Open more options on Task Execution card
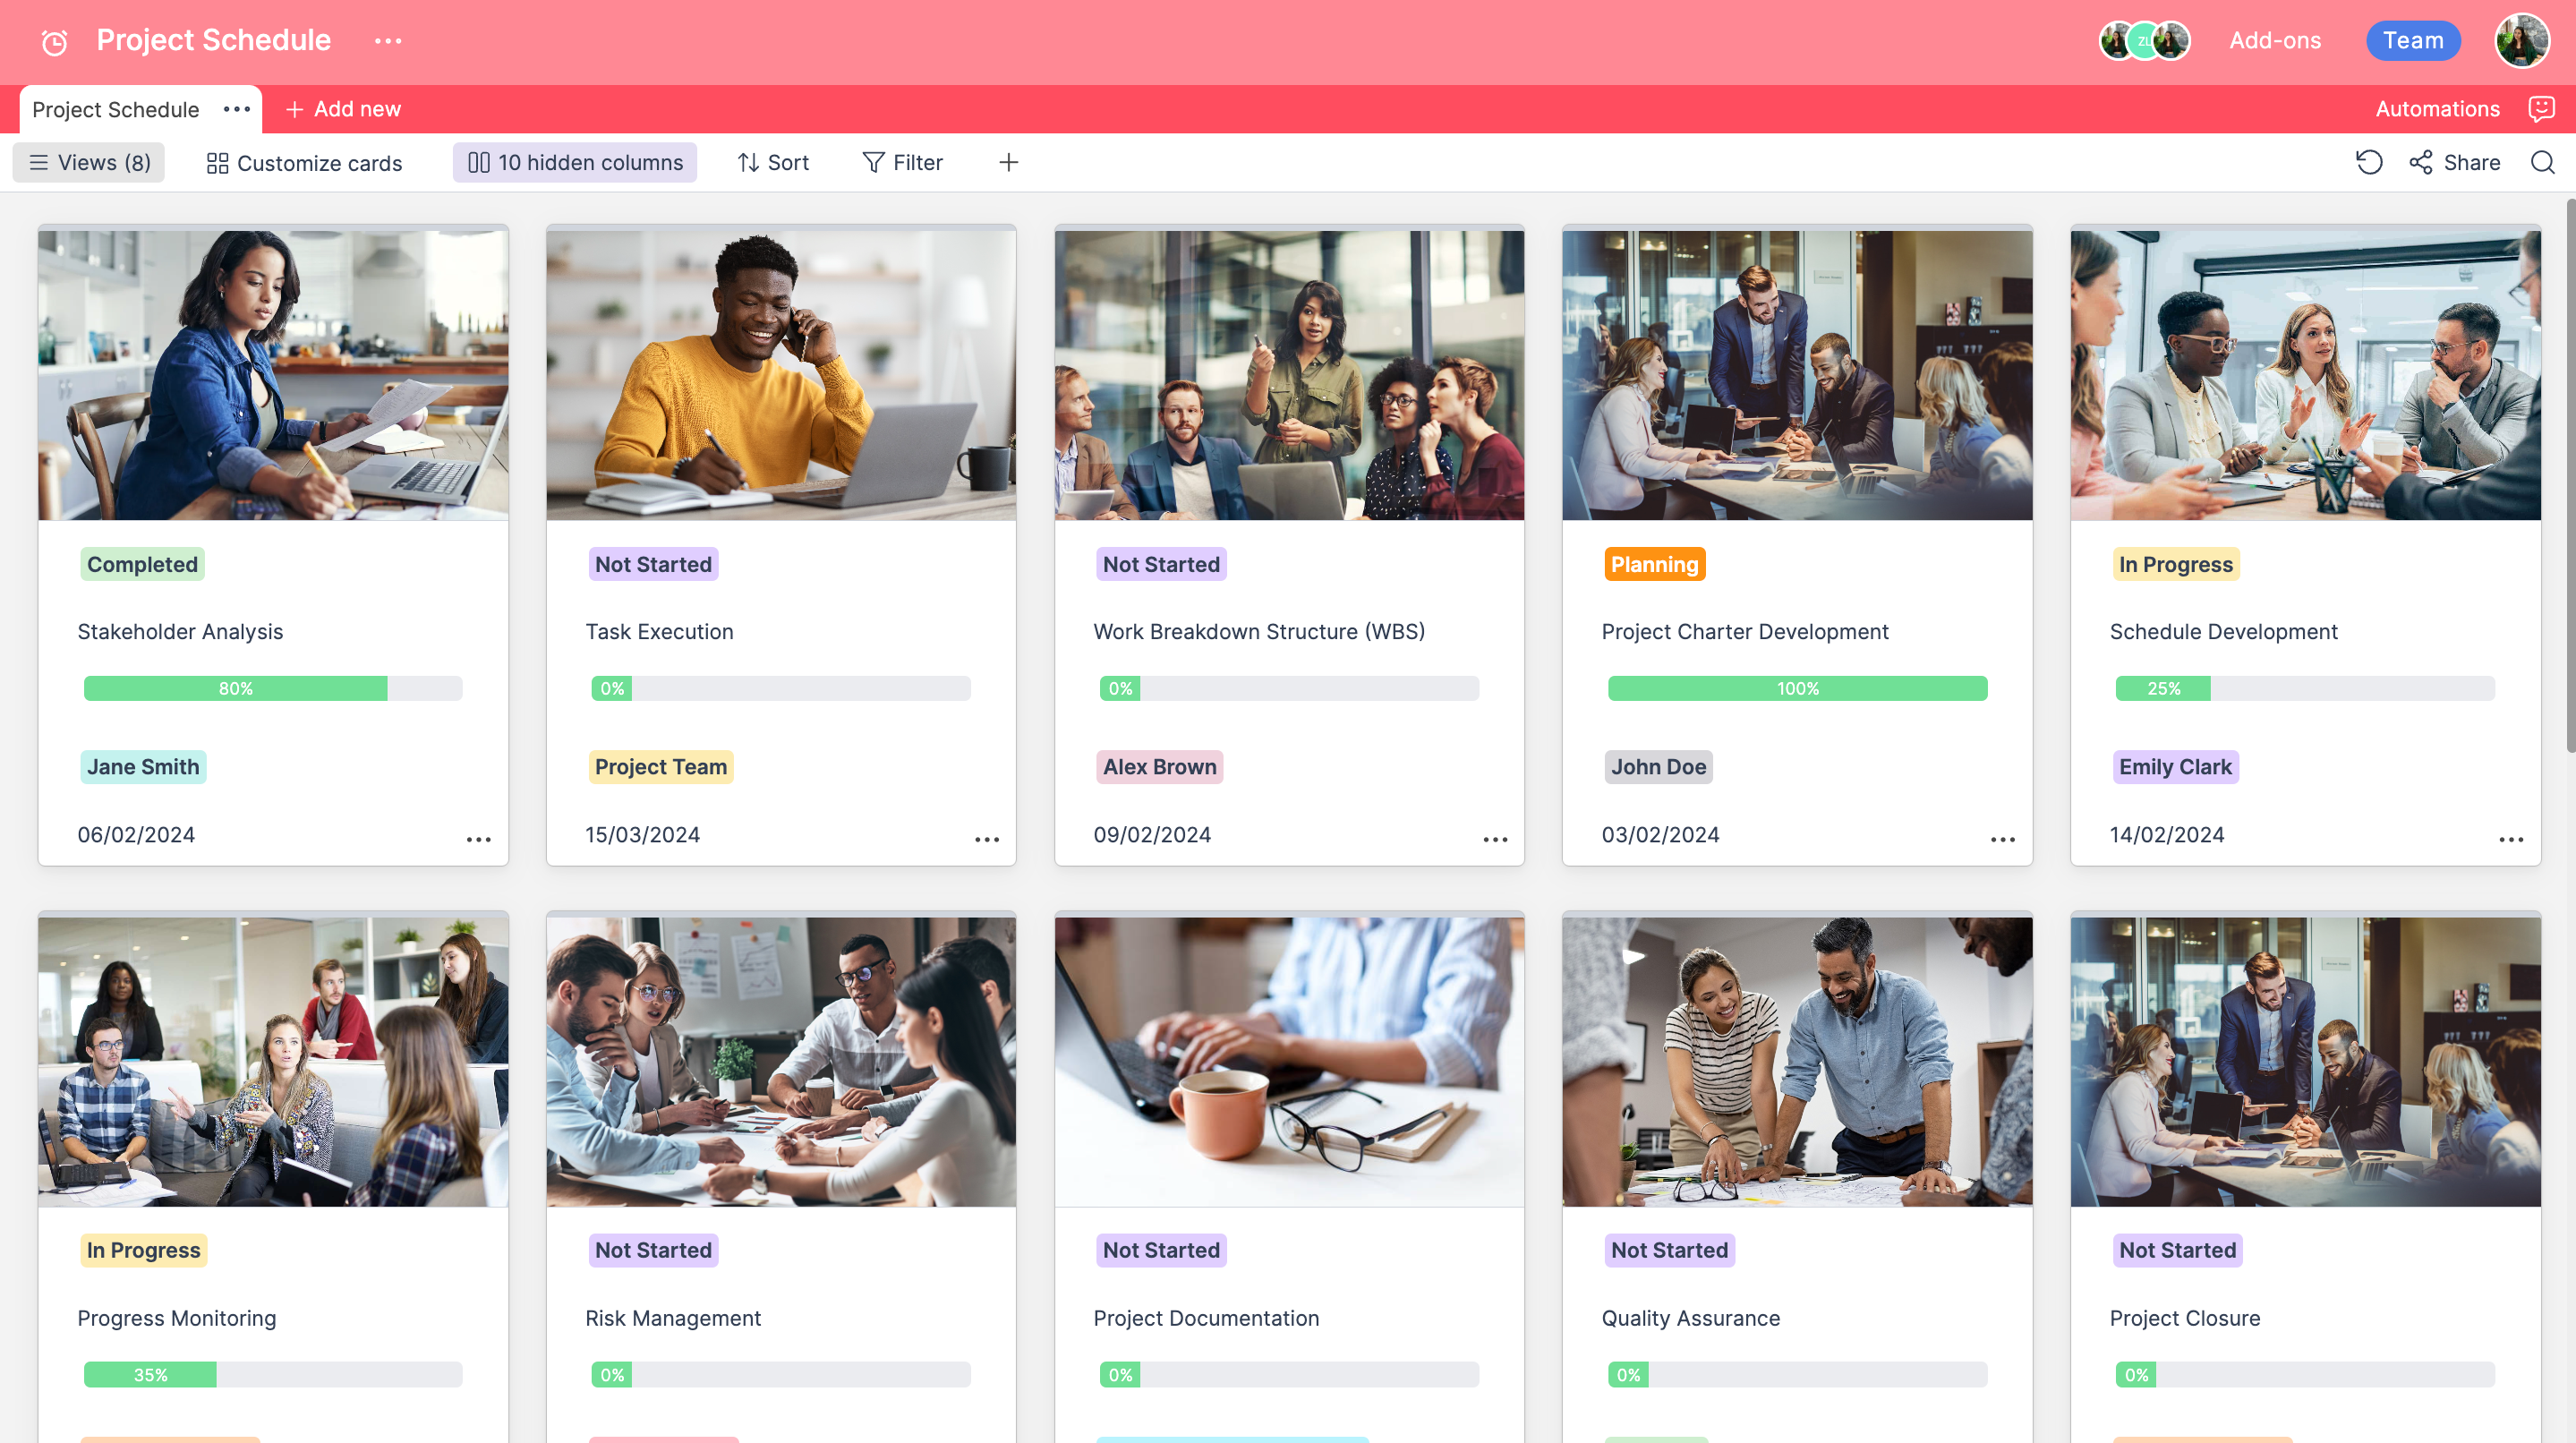 [x=987, y=839]
